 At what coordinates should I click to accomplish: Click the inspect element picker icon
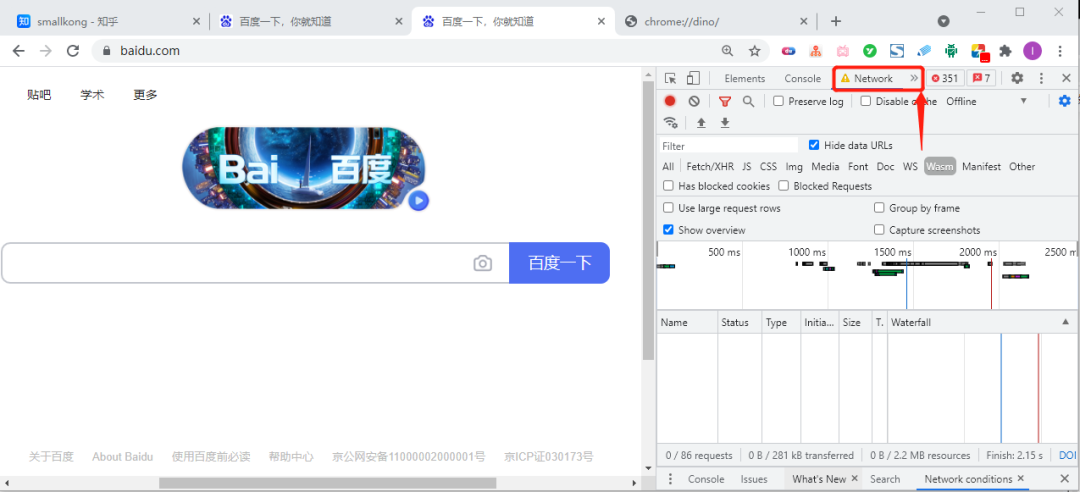pos(671,79)
